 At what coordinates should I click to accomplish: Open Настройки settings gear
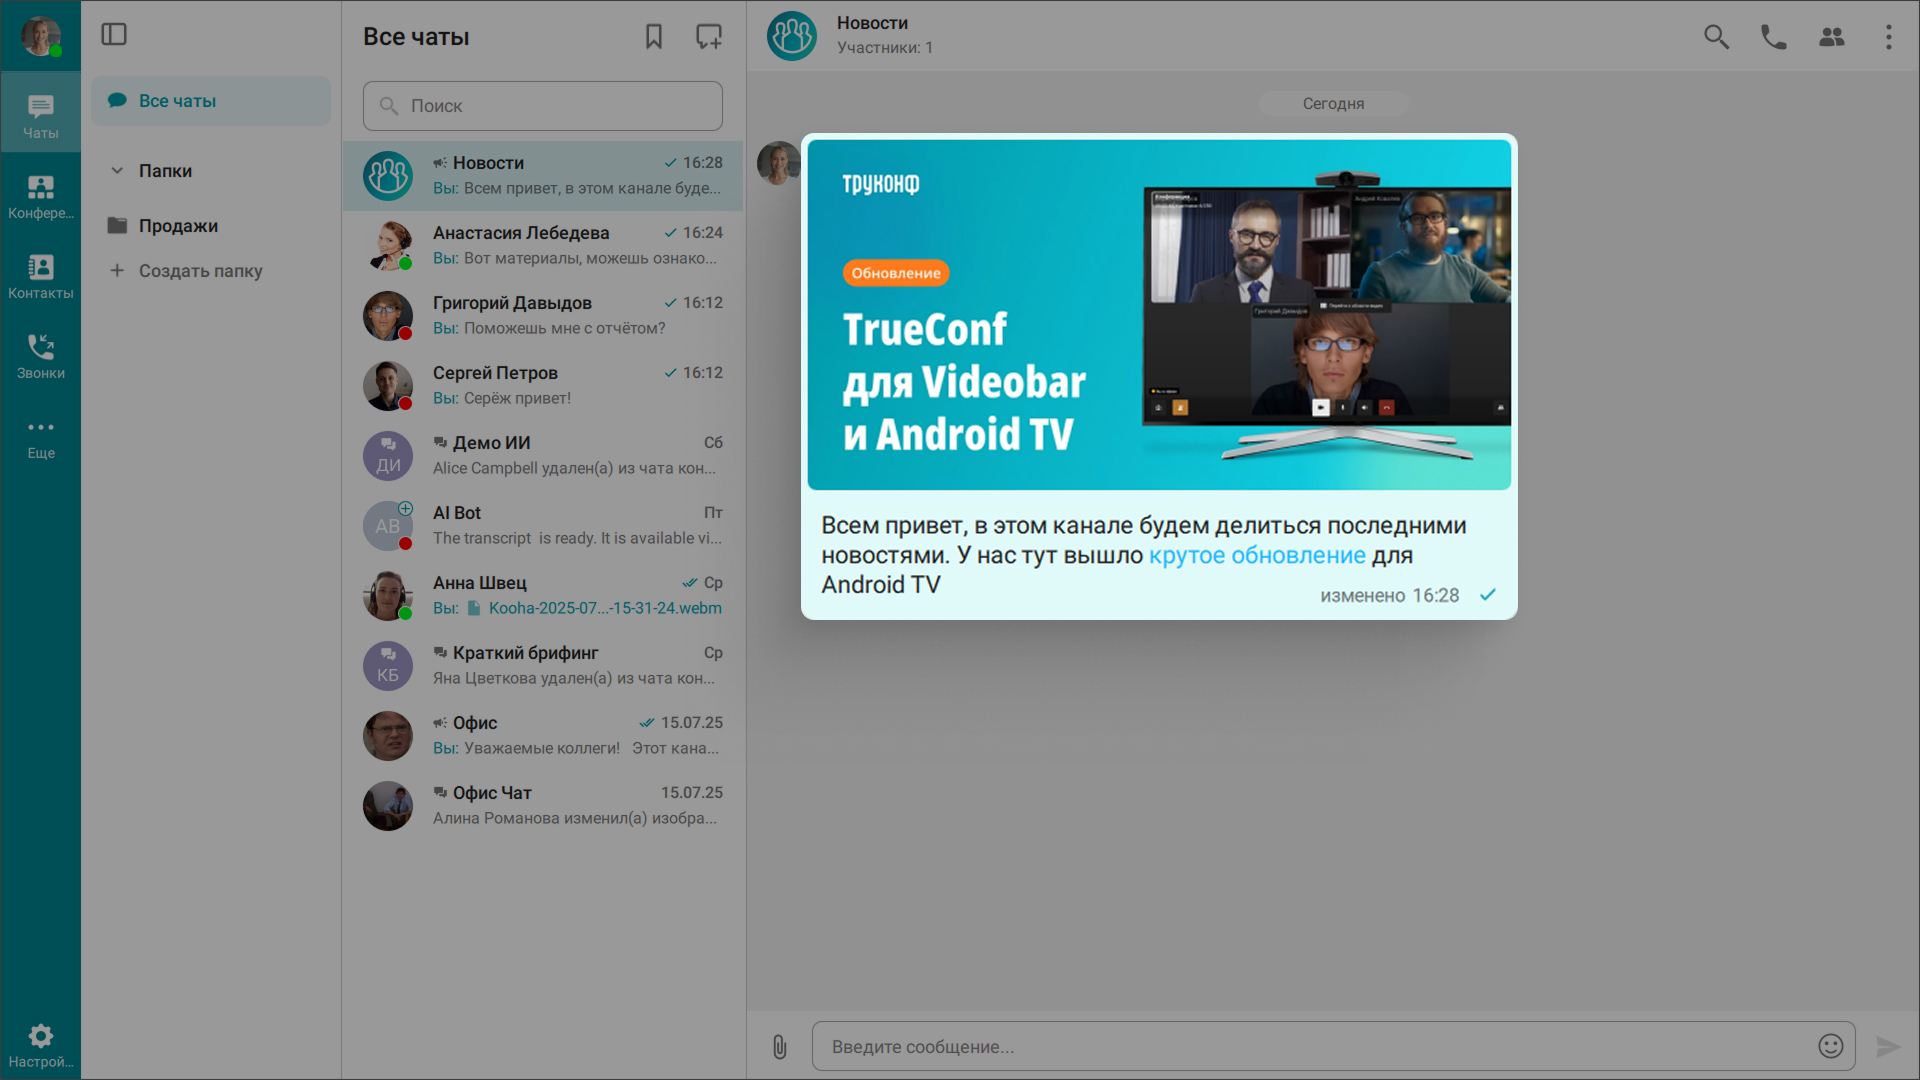coord(41,1046)
